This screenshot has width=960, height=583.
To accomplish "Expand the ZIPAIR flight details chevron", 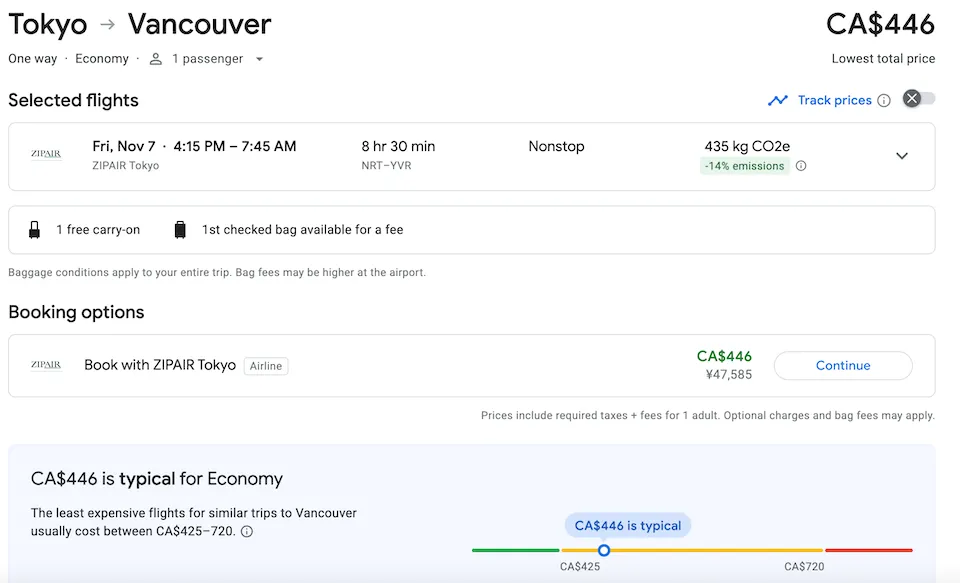I will 901,156.
